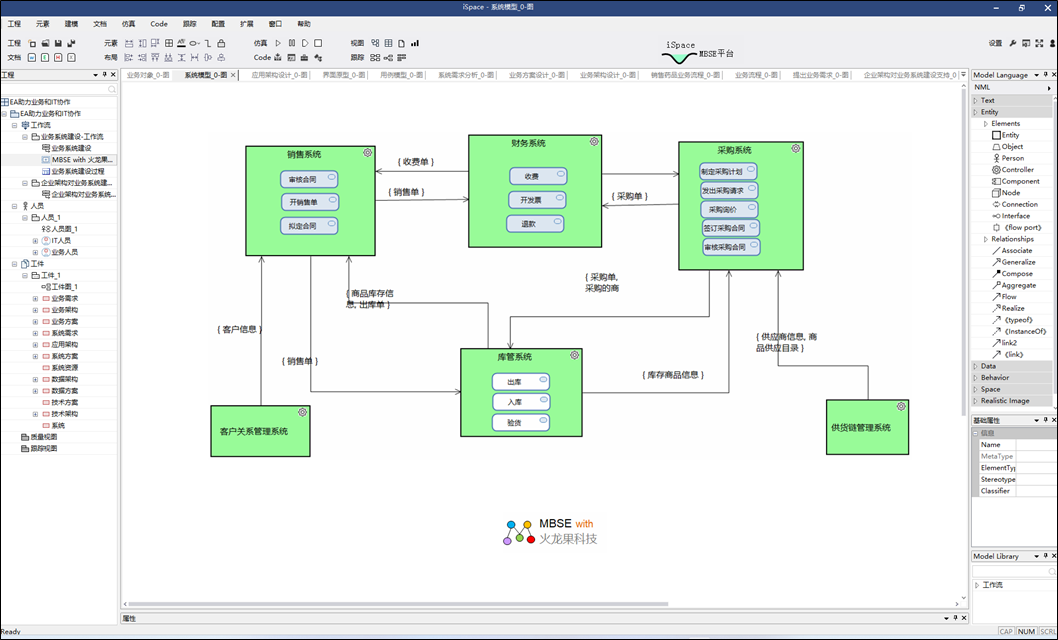Click the simulation play button in toolbar
1058x640 pixels.
[279, 43]
